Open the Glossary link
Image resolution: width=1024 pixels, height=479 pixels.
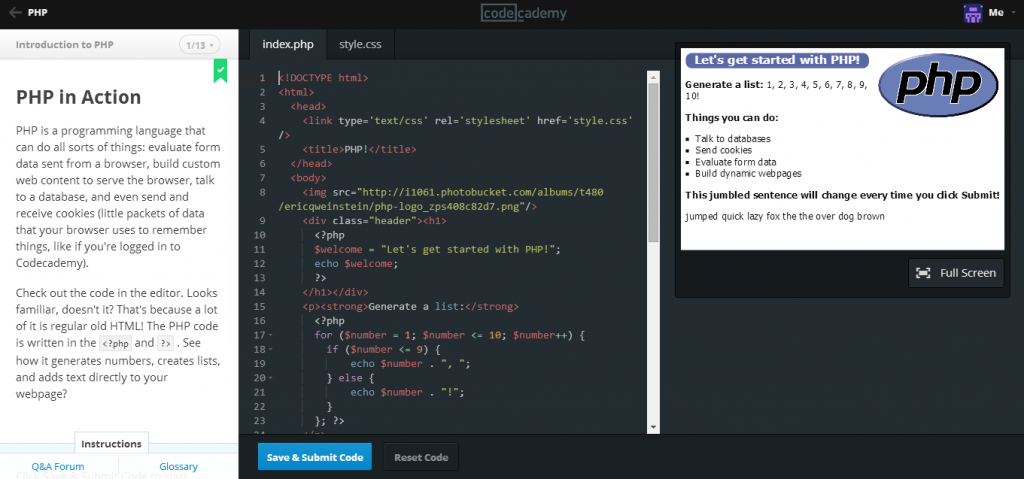point(178,467)
